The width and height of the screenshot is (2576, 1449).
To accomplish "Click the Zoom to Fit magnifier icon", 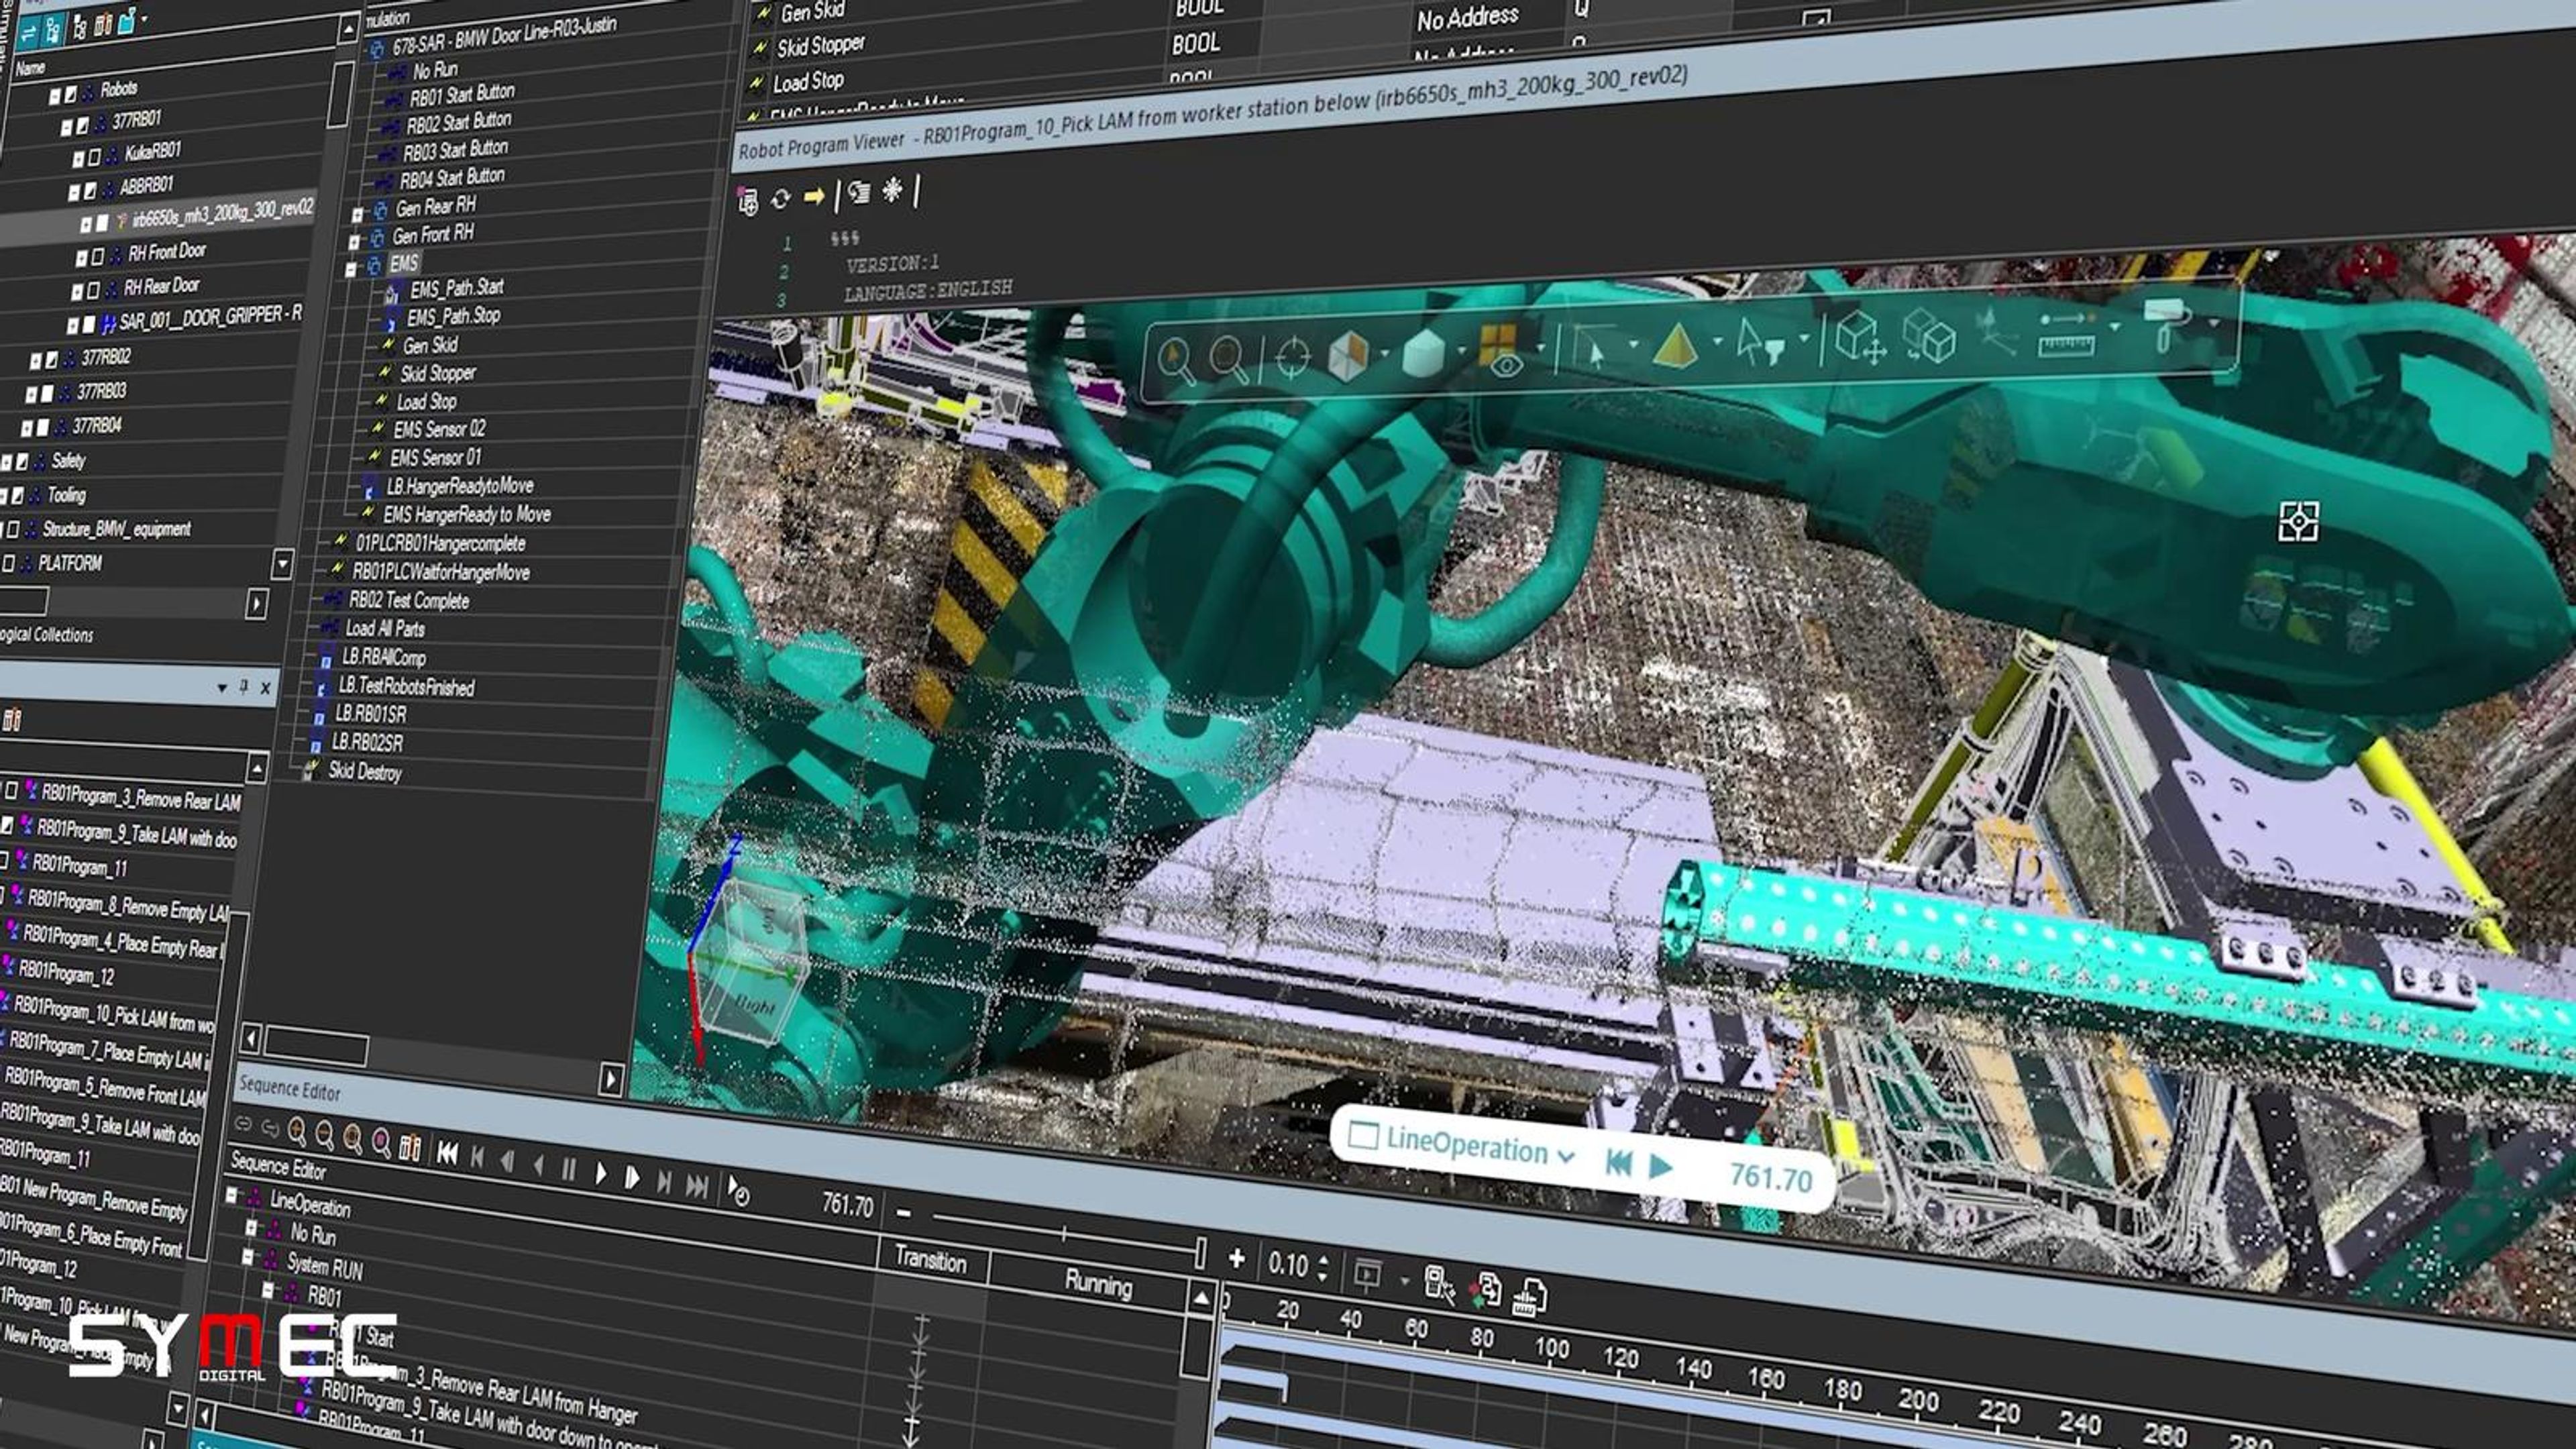I will (1228, 359).
